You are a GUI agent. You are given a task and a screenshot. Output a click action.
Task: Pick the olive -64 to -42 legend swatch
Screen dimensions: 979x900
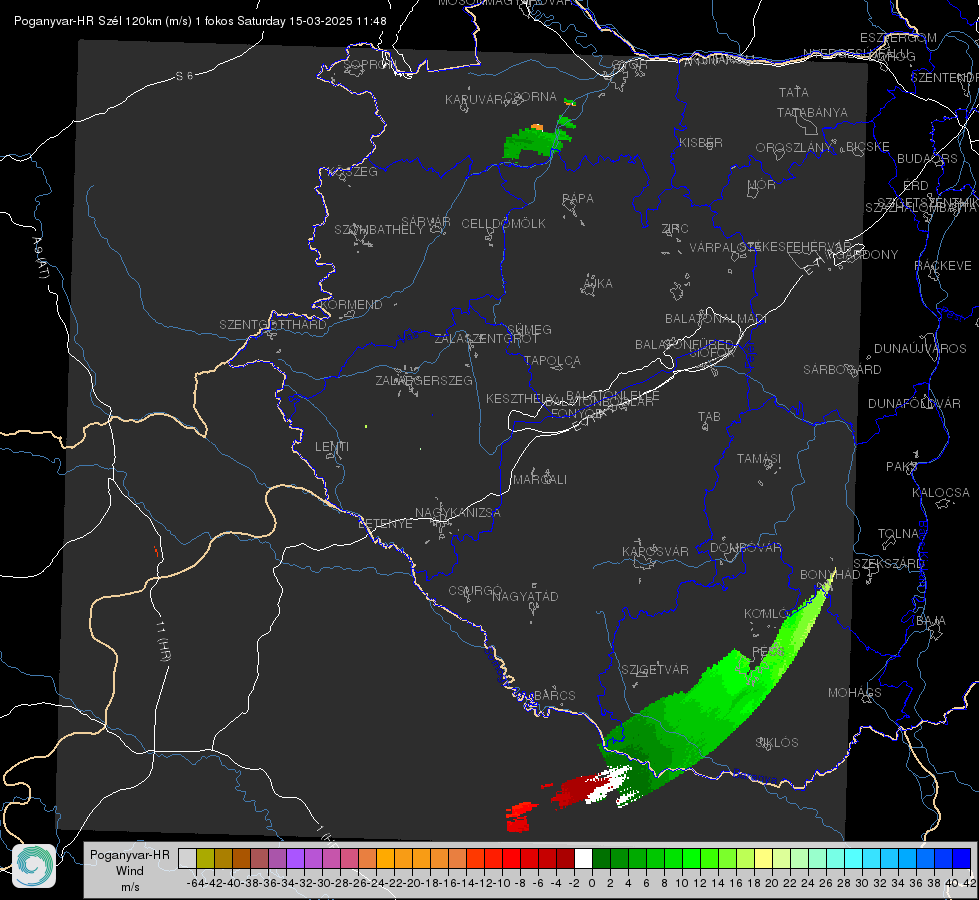point(205,859)
